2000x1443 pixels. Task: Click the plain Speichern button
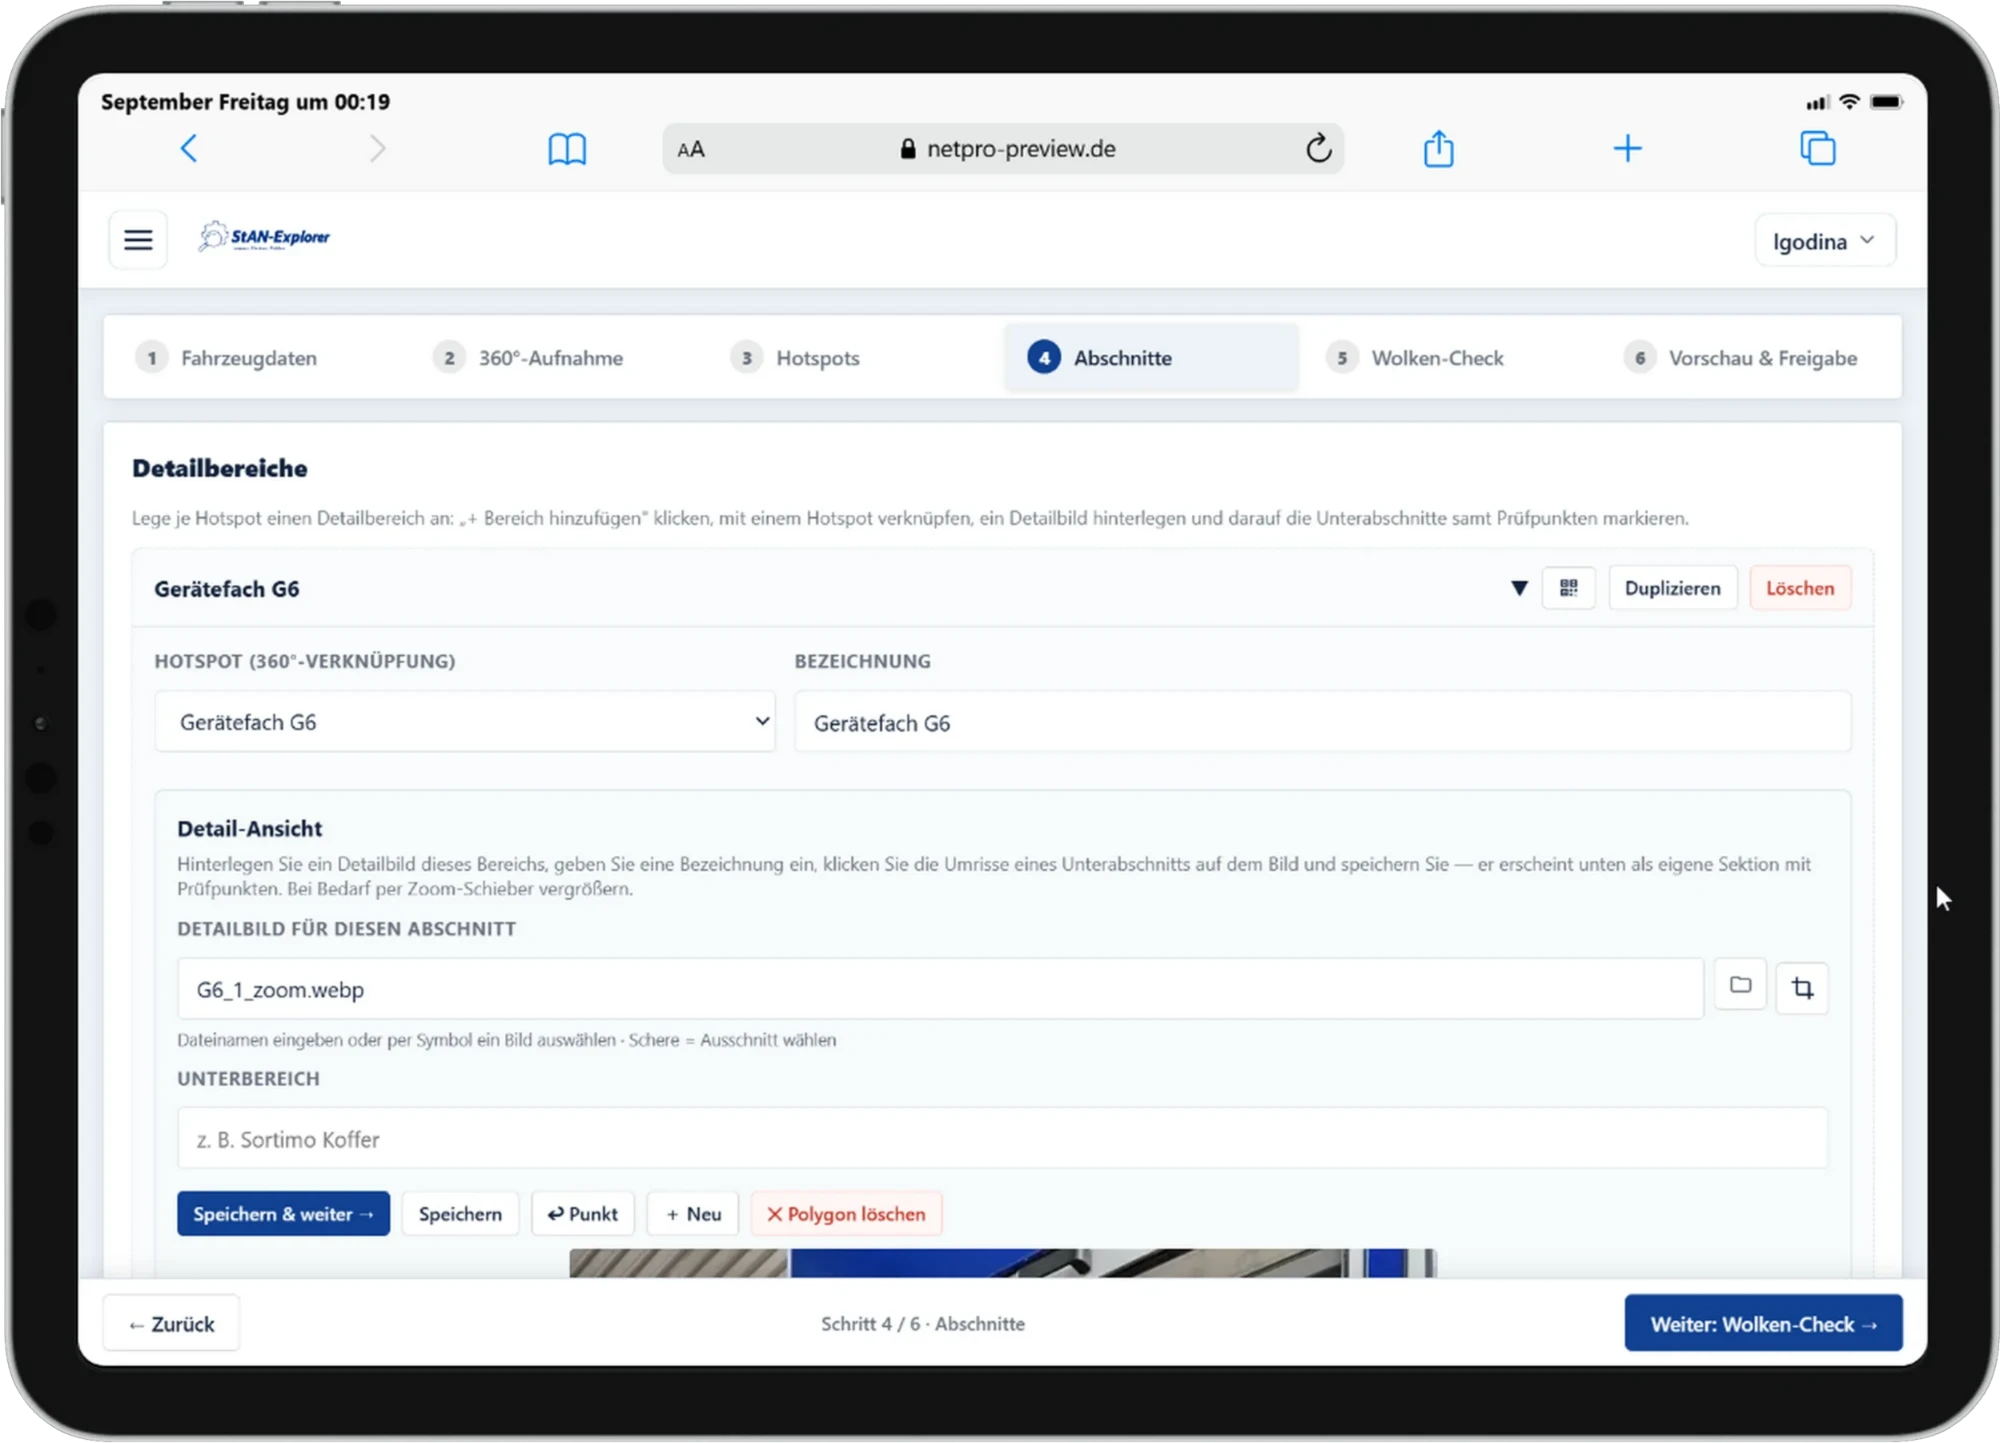pos(460,1214)
